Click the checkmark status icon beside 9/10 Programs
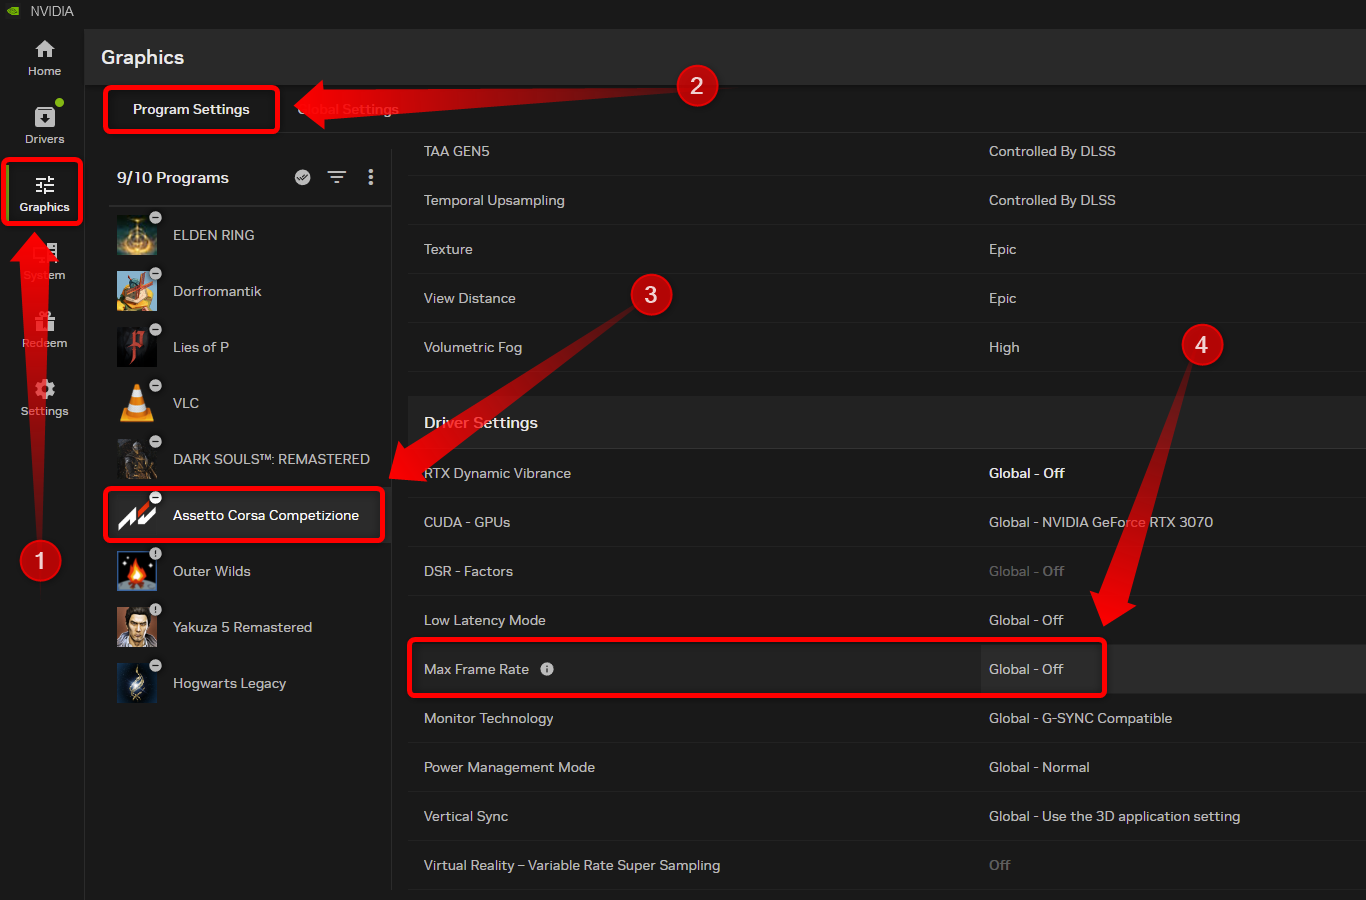Viewport: 1366px width, 900px height. click(x=303, y=177)
